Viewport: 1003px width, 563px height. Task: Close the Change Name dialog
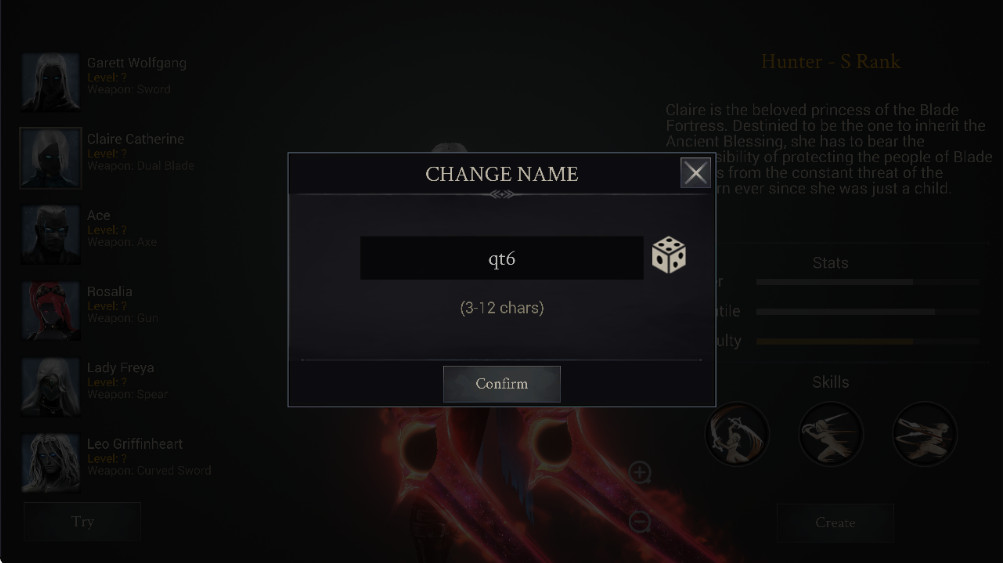tap(695, 173)
